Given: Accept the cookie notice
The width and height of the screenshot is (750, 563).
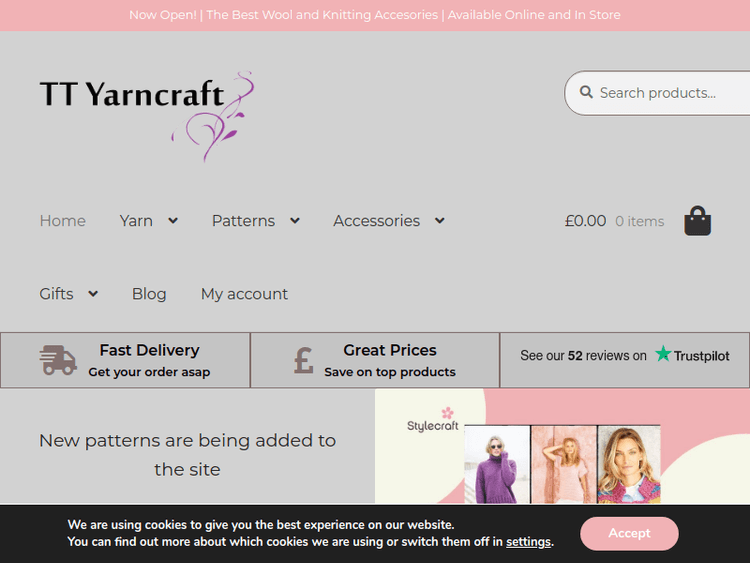Looking at the screenshot, I should pos(629,533).
